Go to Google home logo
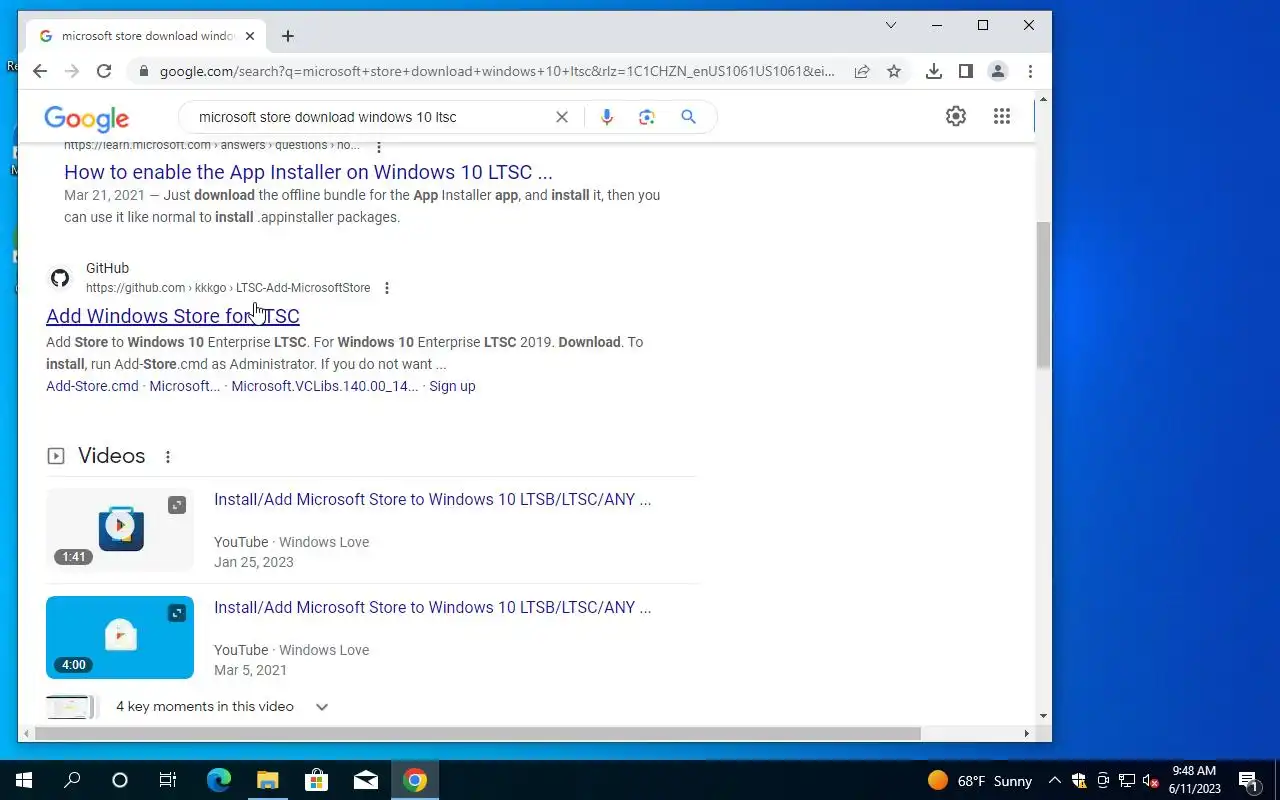1280x800 pixels. tap(87, 118)
